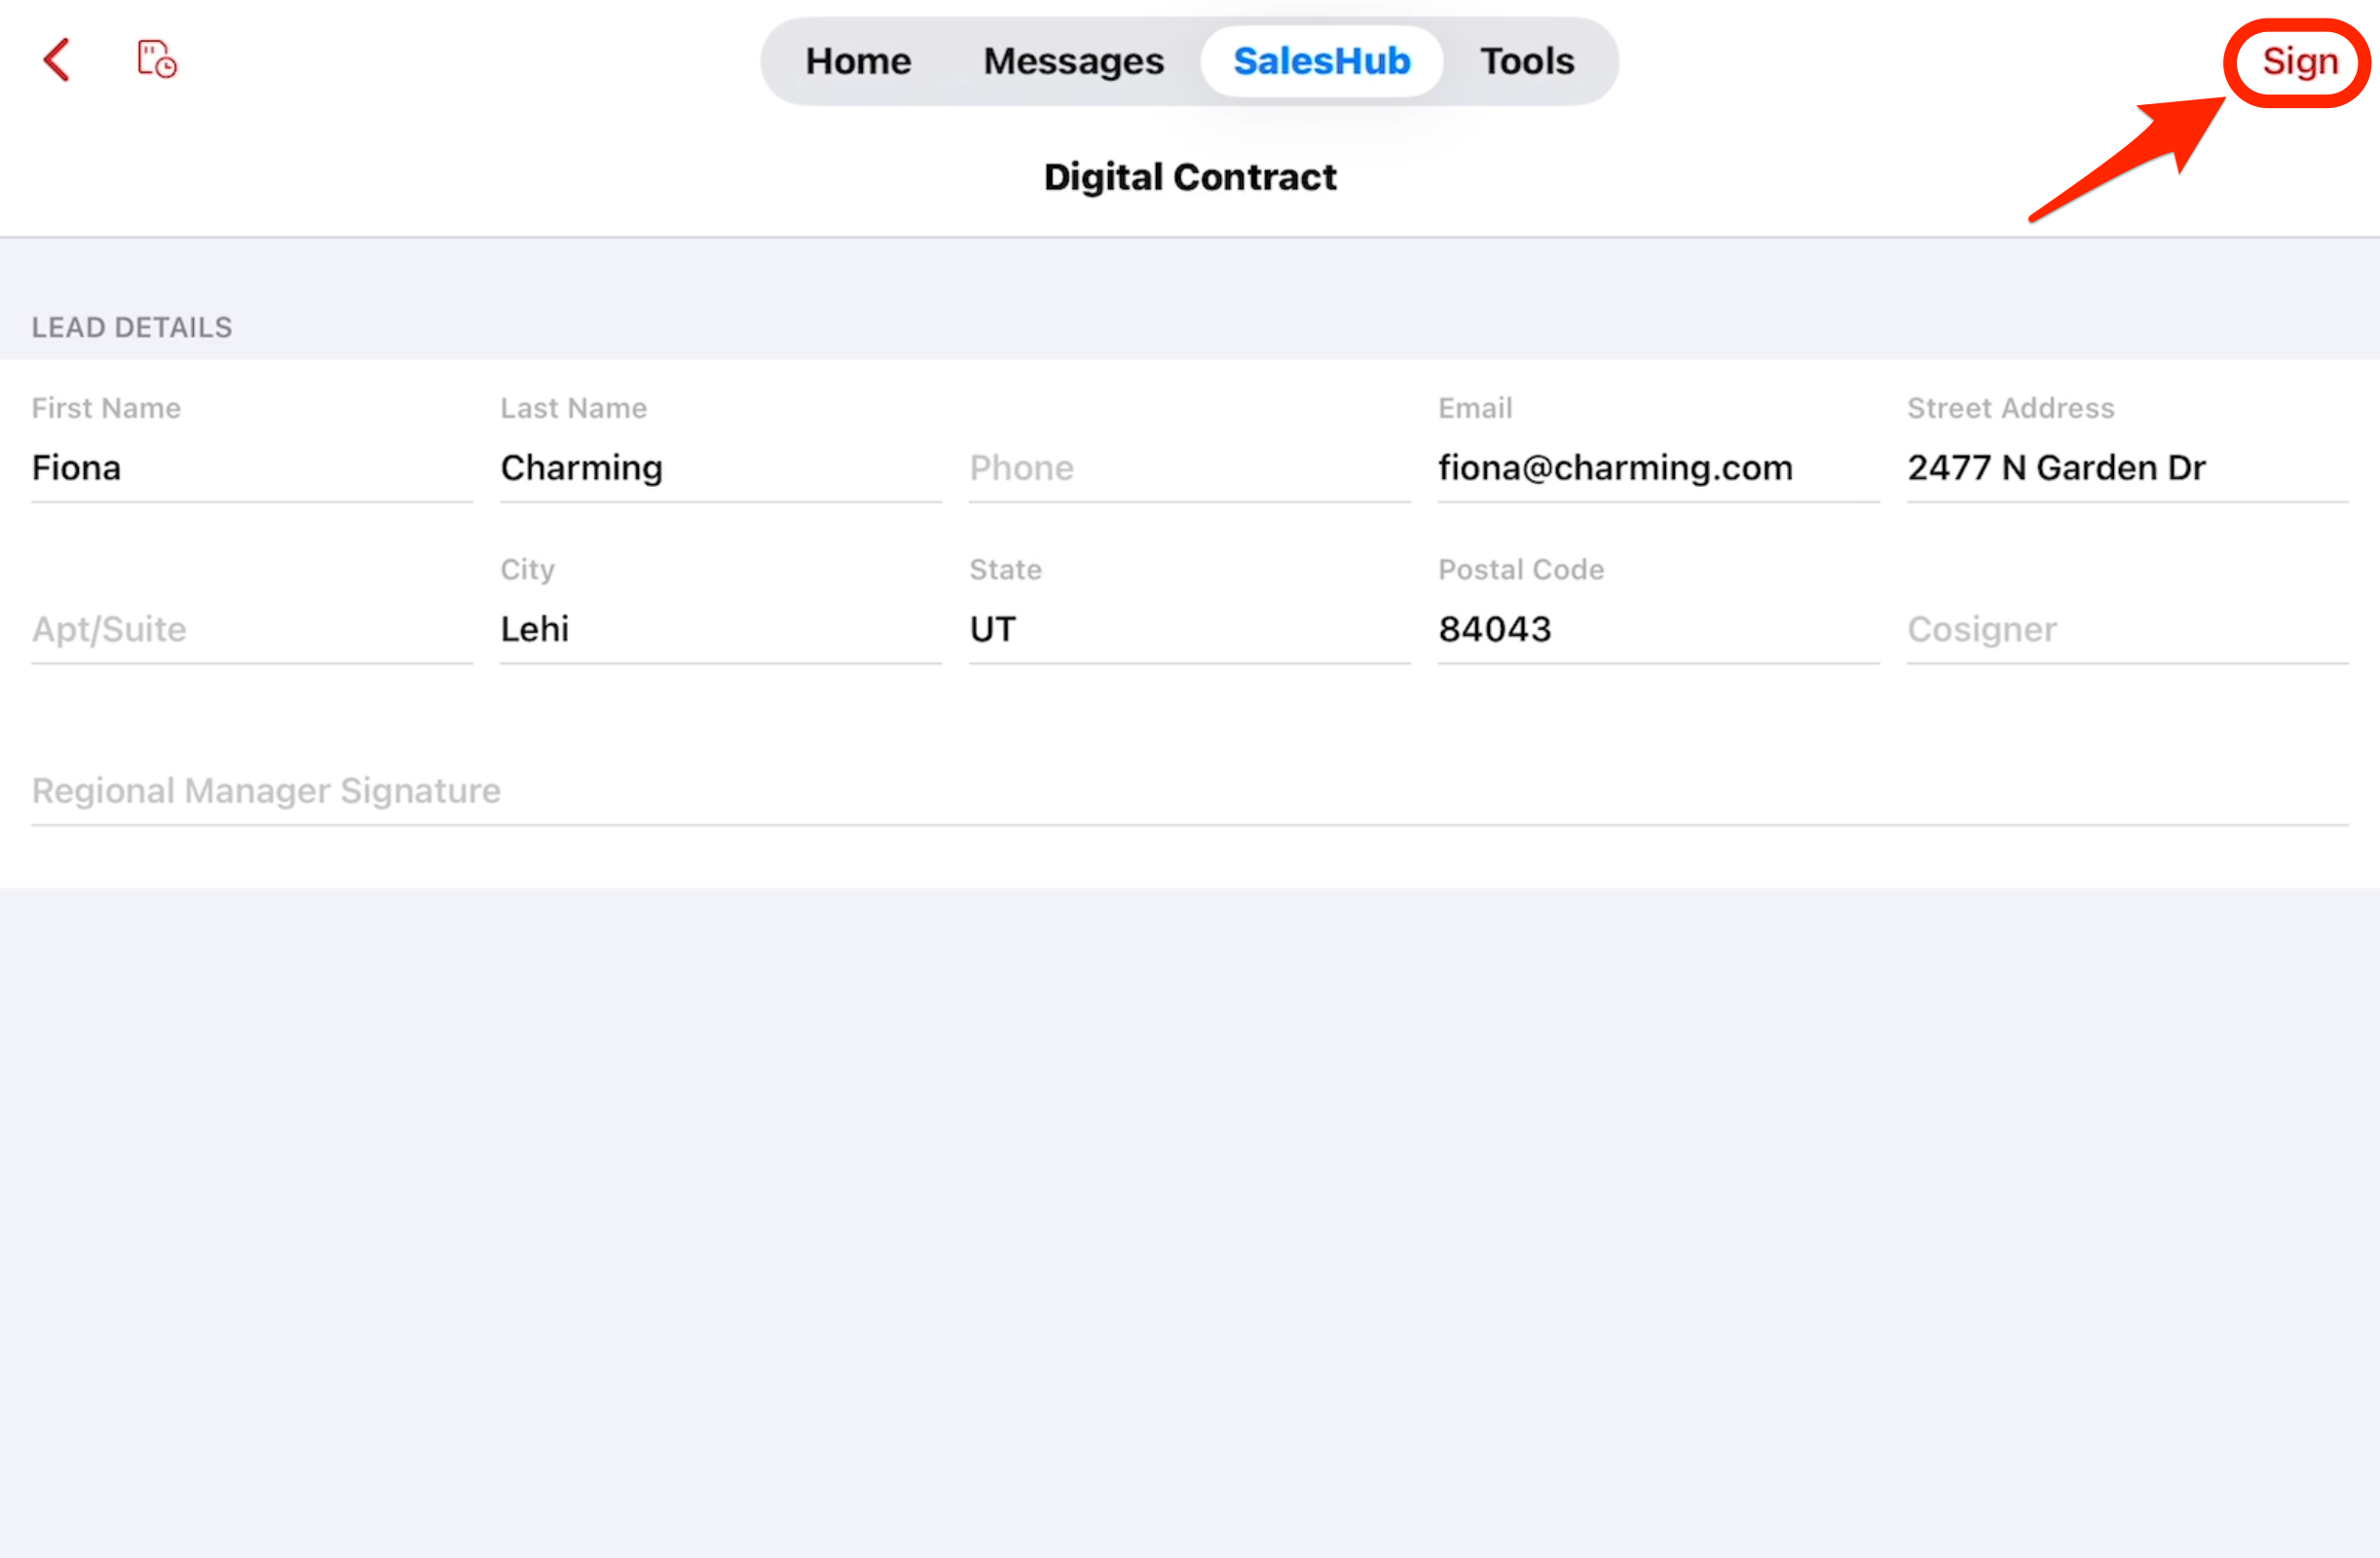Edit the Email field fiona@charming.com
This screenshot has width=2380, height=1558.
coord(1657,468)
